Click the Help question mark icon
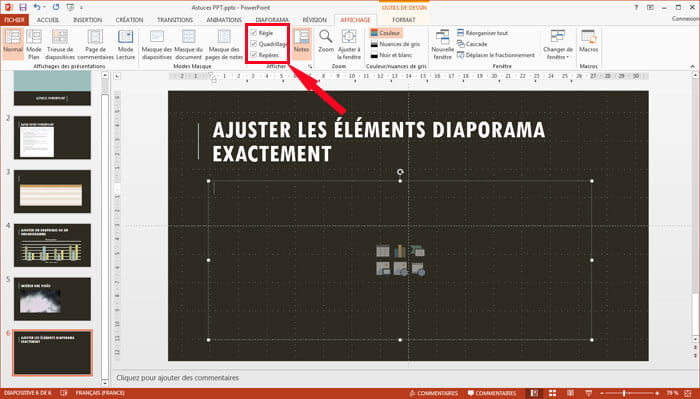This screenshot has height=399, width=700. tap(636, 7)
